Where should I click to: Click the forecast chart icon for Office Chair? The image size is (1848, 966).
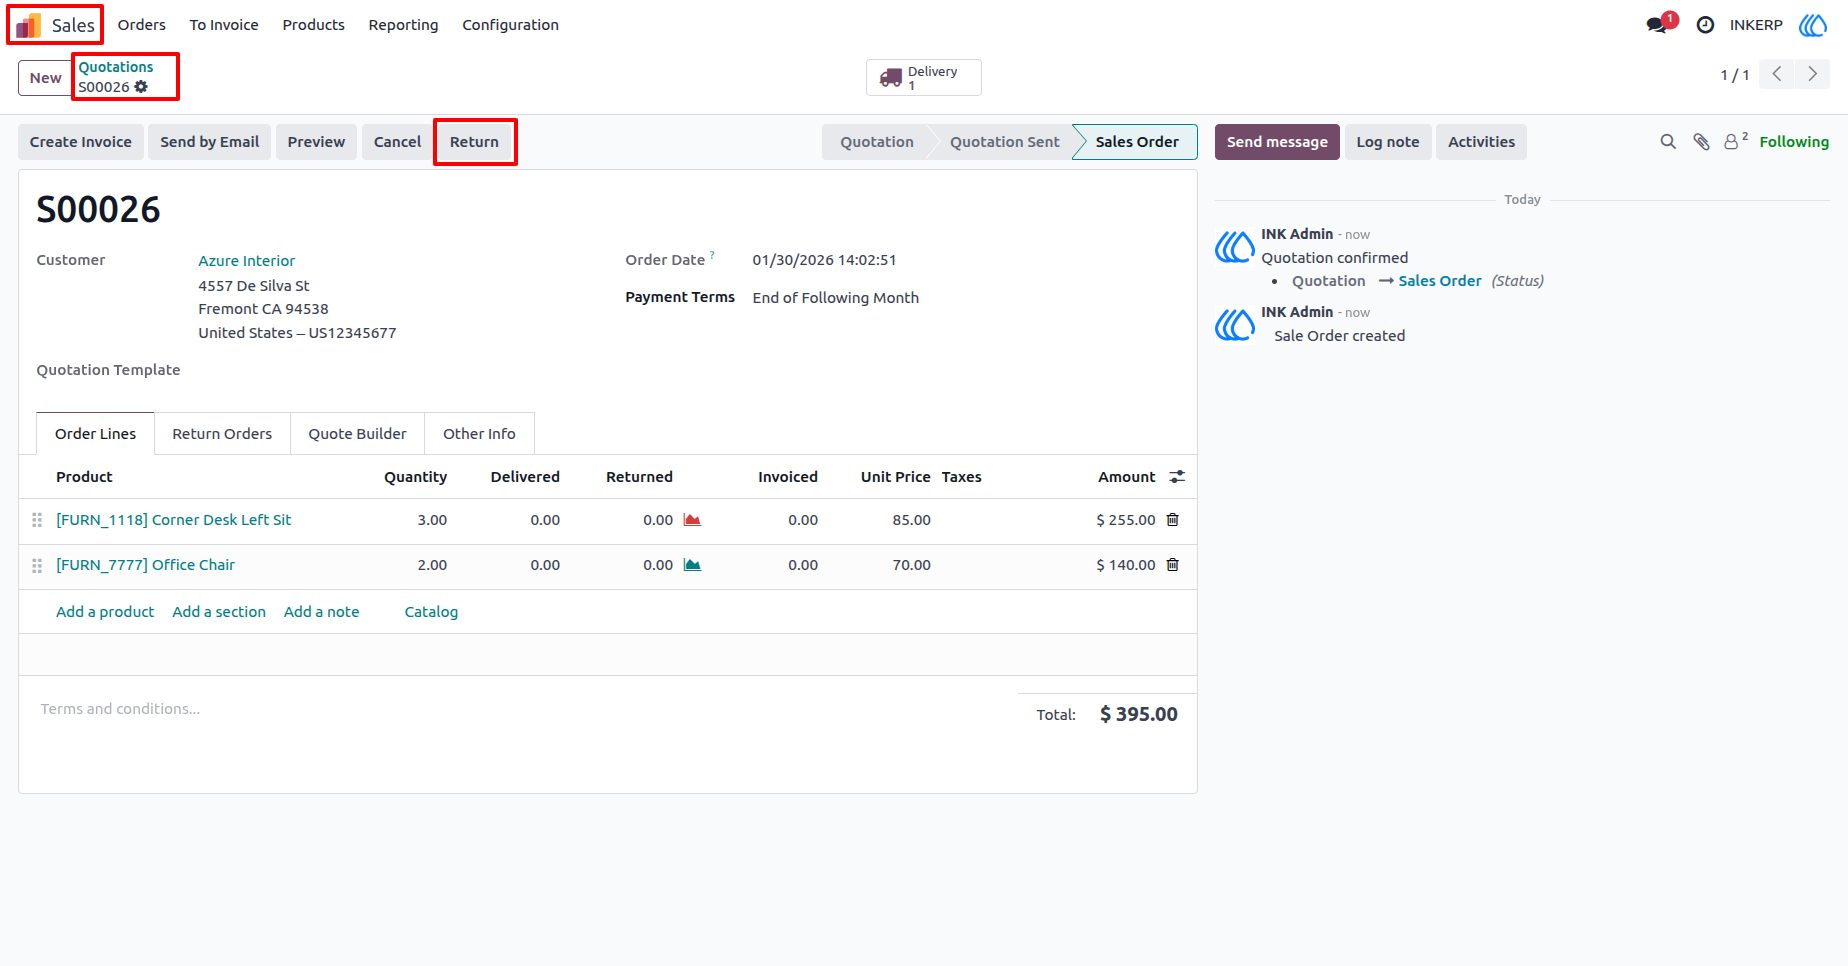pyautogui.click(x=692, y=565)
